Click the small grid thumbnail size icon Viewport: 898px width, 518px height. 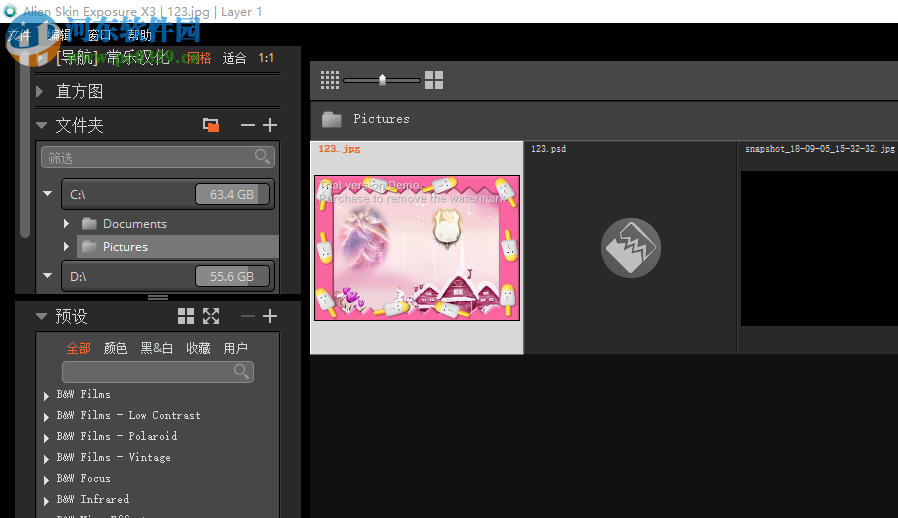(330, 80)
